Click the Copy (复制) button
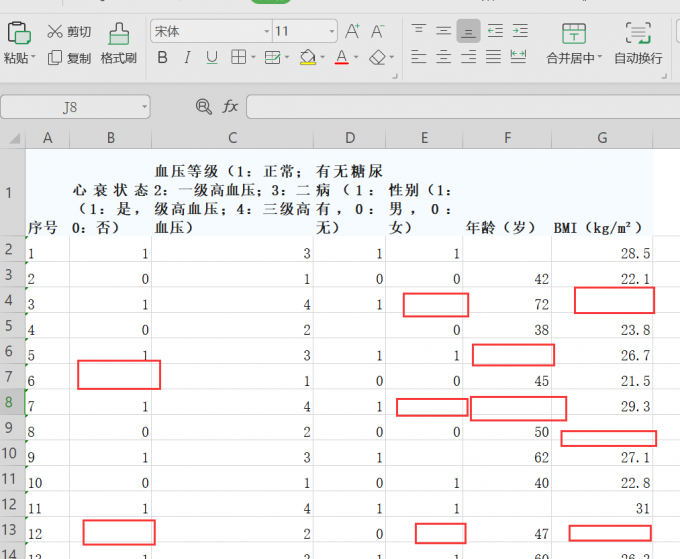The width and height of the screenshot is (680, 559). [x=69, y=58]
